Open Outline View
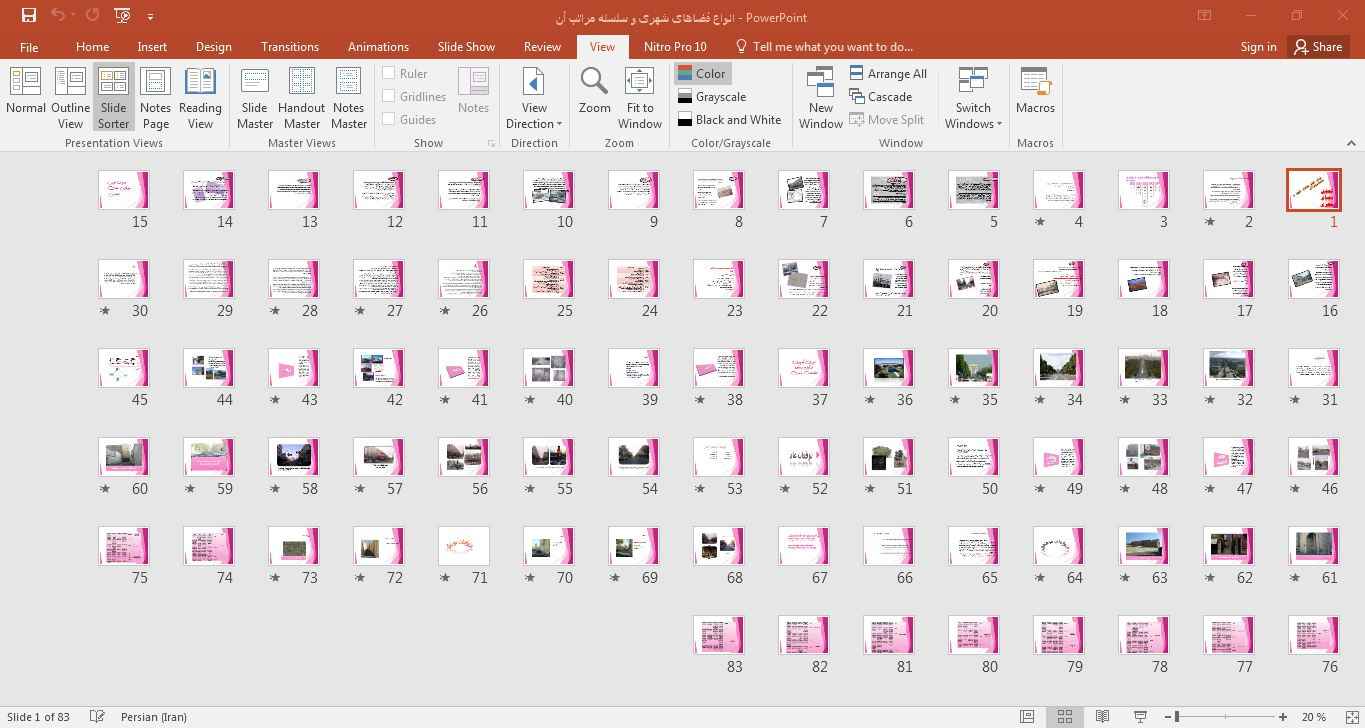 point(70,96)
